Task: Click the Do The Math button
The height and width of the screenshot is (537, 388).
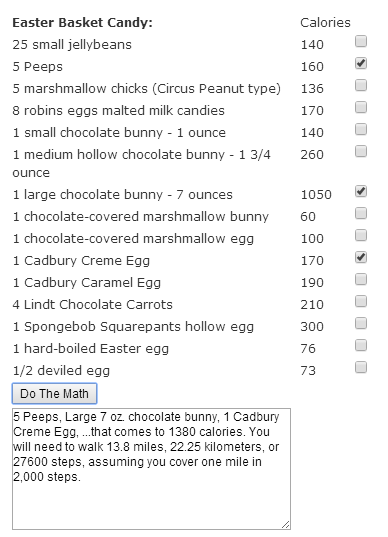Action: coord(54,394)
